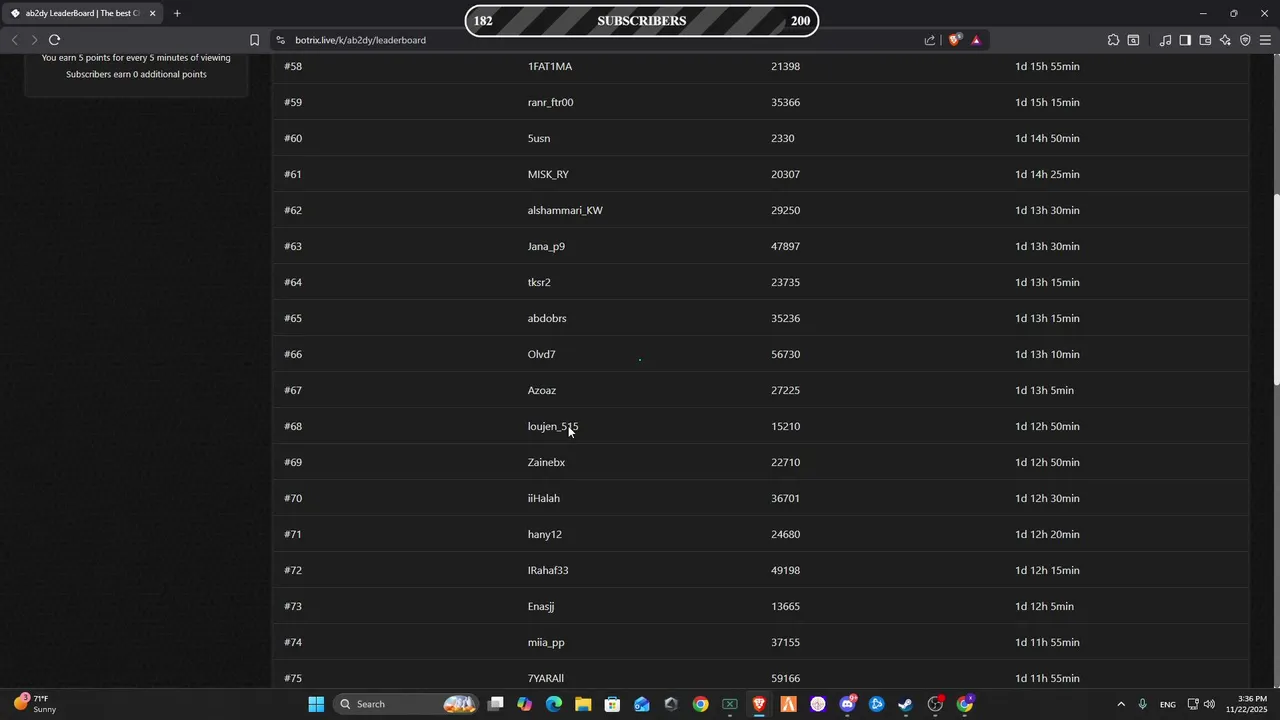Click username Azoaz
This screenshot has width=1280, height=720.
click(542, 390)
